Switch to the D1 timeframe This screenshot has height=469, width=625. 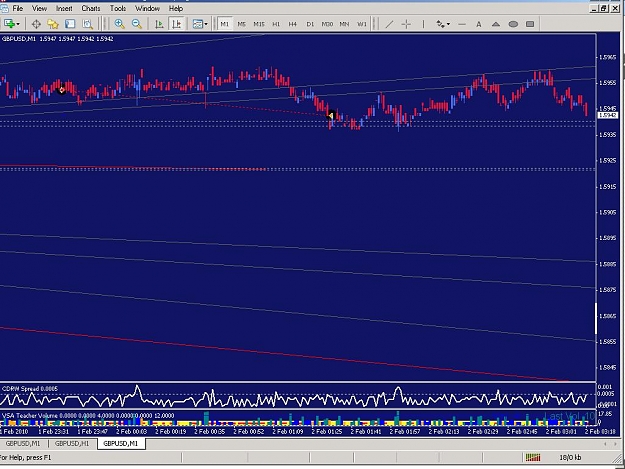(x=310, y=24)
